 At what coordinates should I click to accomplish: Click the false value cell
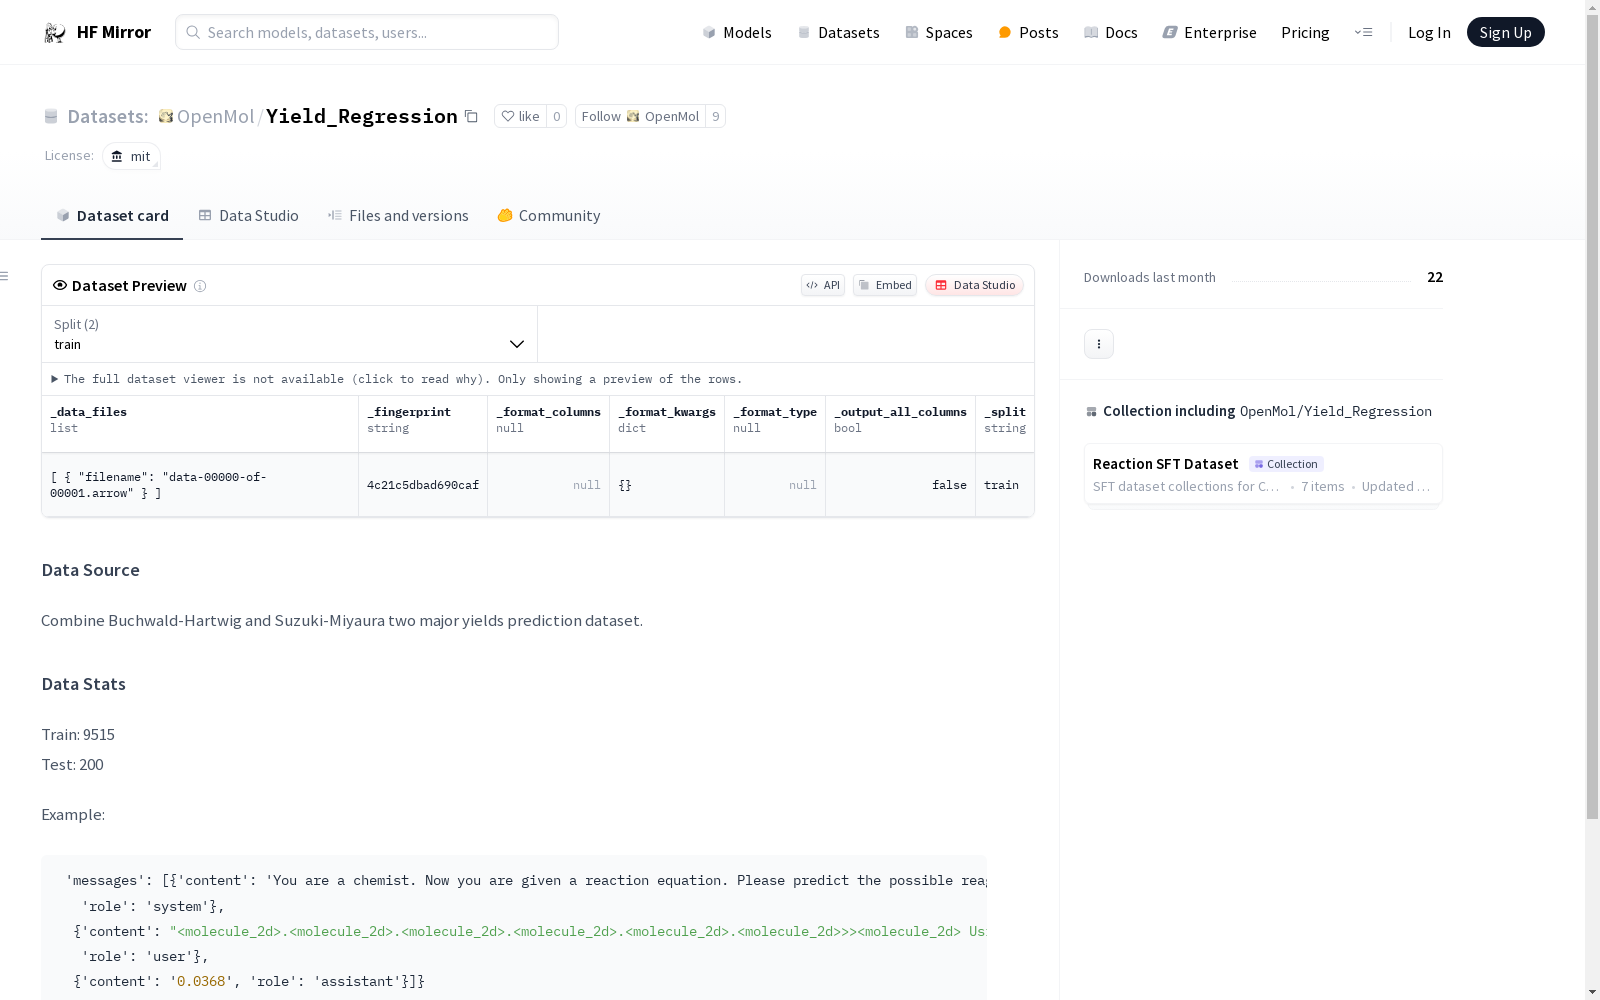[900, 485]
